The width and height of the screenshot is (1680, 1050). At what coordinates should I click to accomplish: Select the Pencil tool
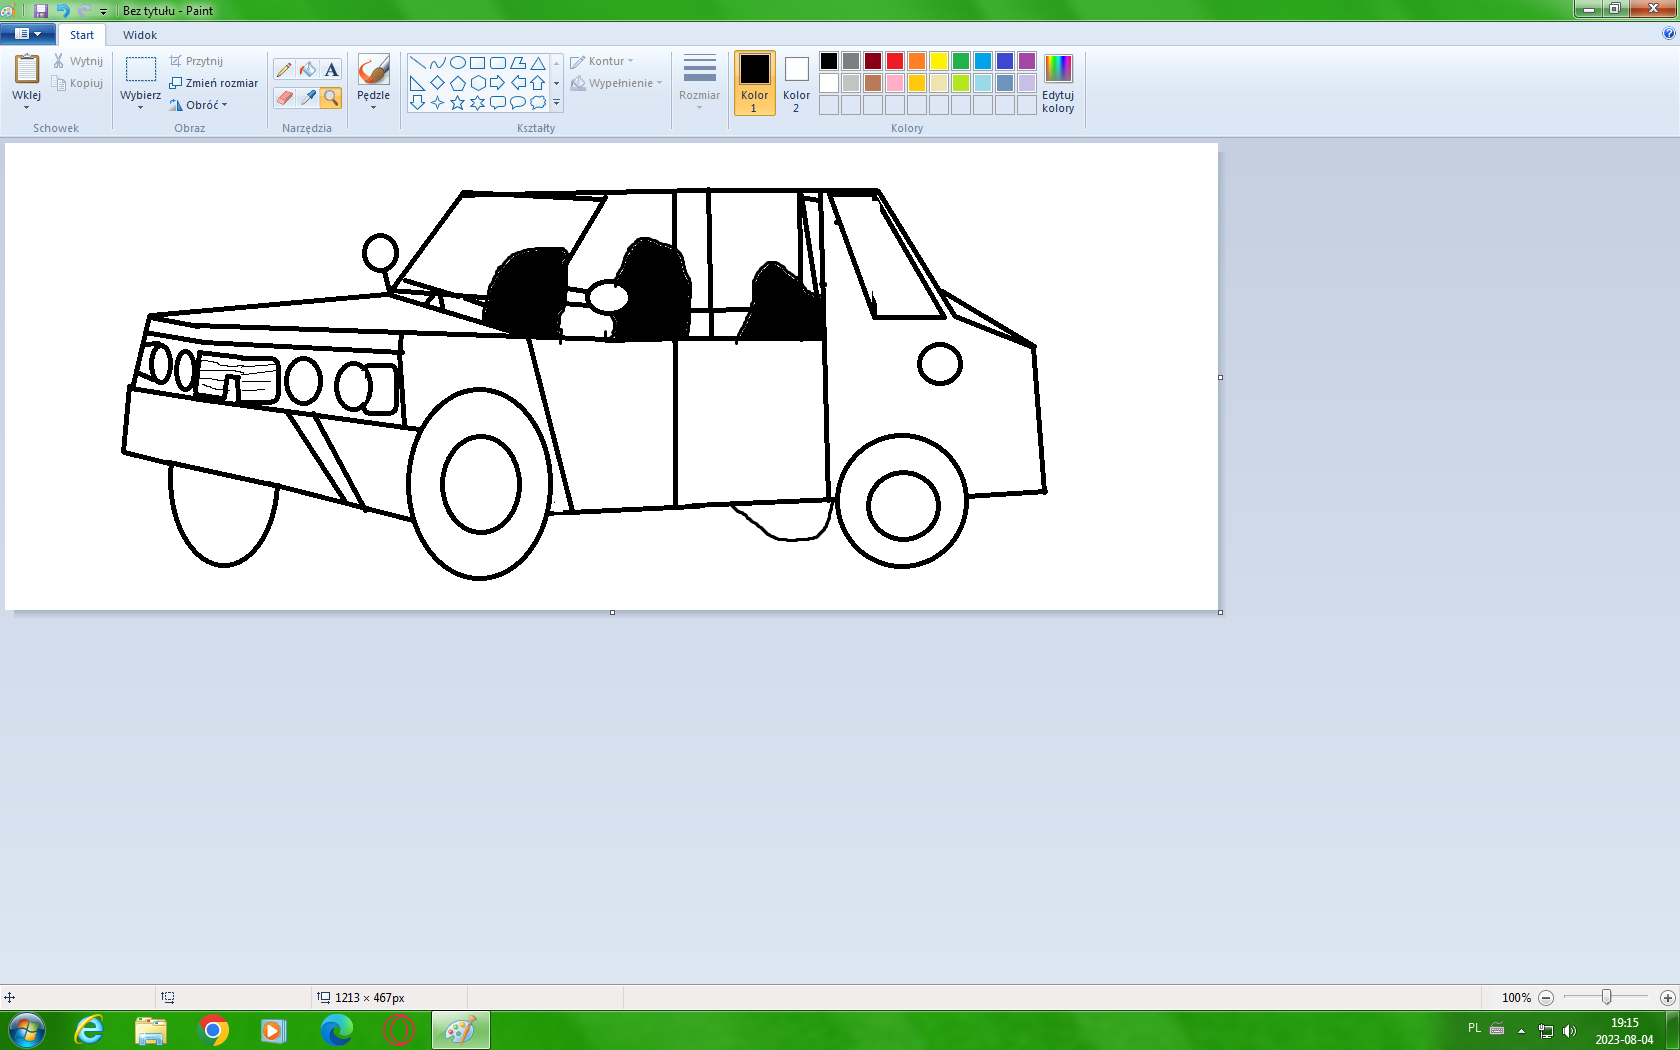[x=284, y=69]
